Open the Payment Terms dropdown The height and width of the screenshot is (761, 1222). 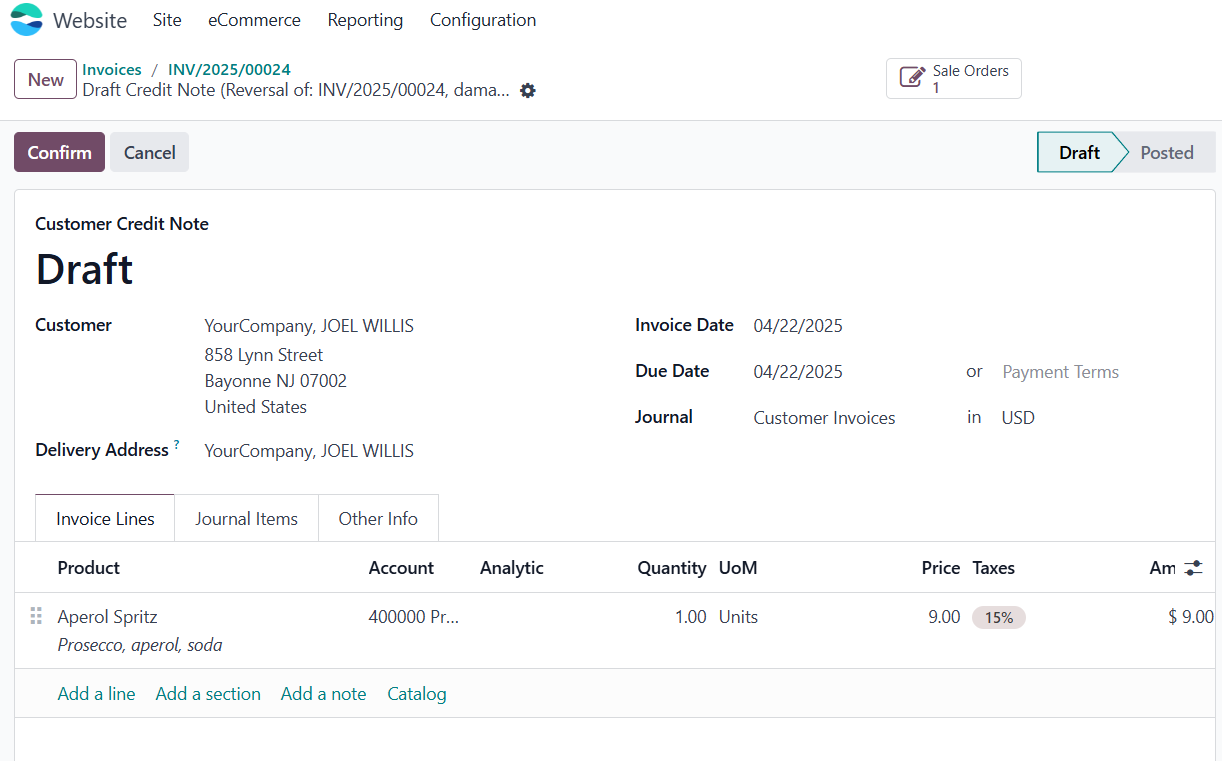pos(1061,372)
